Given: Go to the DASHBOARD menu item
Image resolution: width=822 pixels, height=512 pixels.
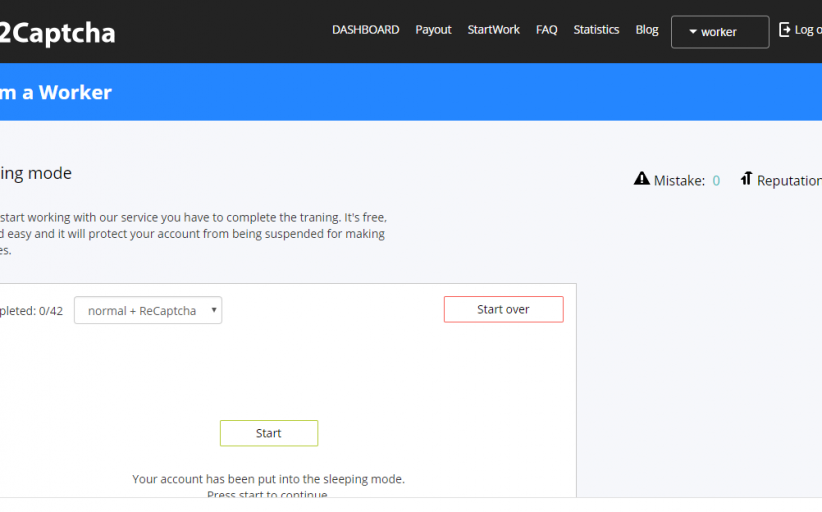Looking at the screenshot, I should pos(365,30).
